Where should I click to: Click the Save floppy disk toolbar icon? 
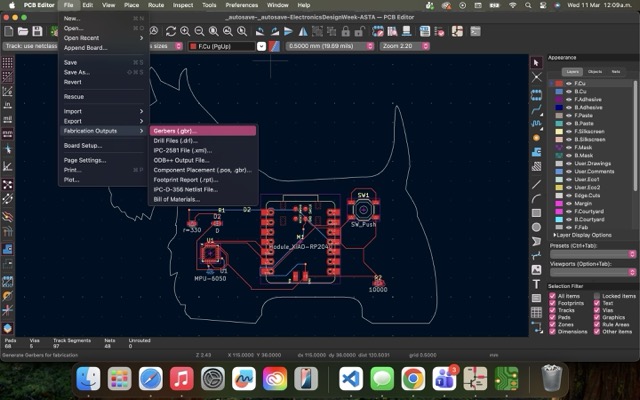click(x=37, y=31)
